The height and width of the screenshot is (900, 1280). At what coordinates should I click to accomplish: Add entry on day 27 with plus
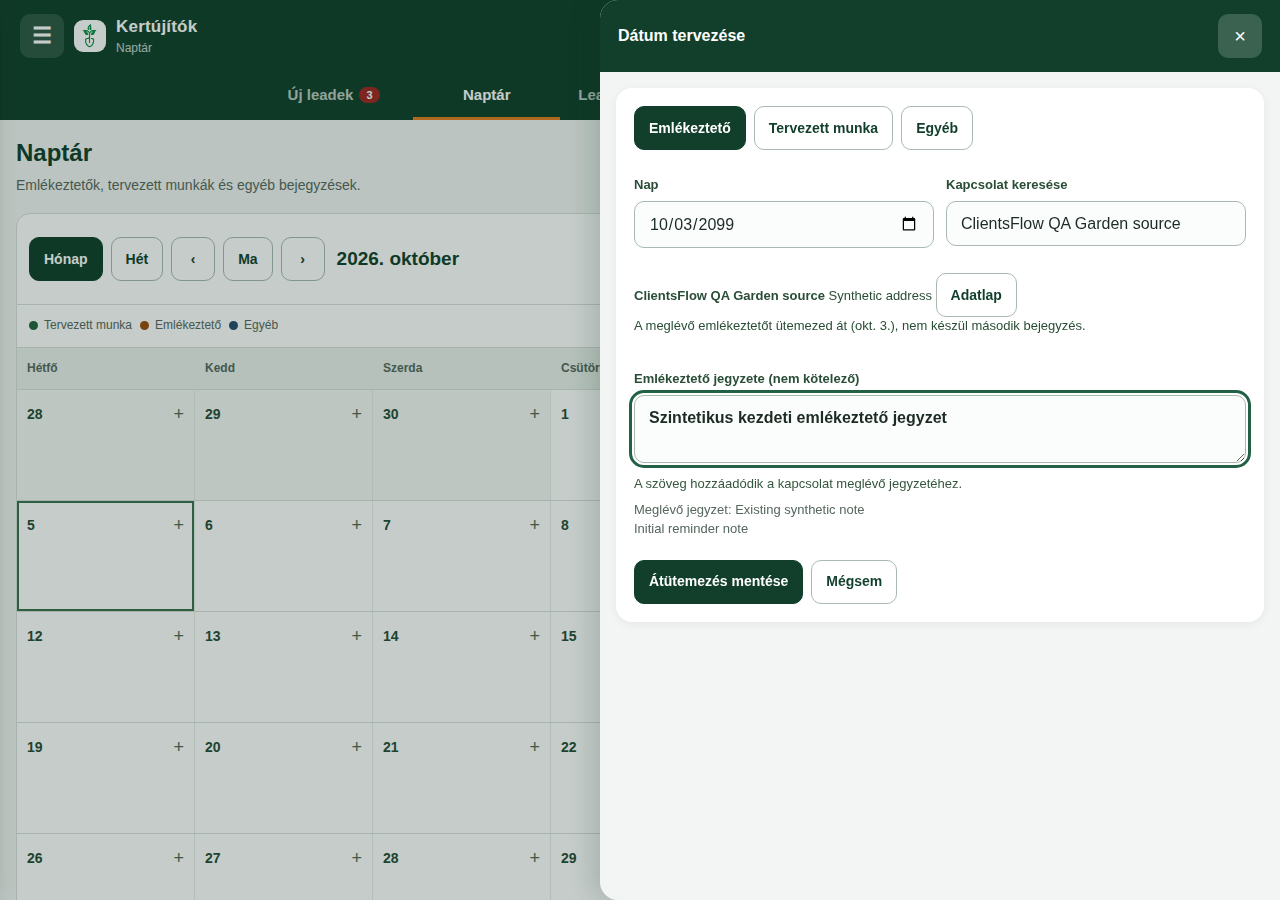coord(357,857)
